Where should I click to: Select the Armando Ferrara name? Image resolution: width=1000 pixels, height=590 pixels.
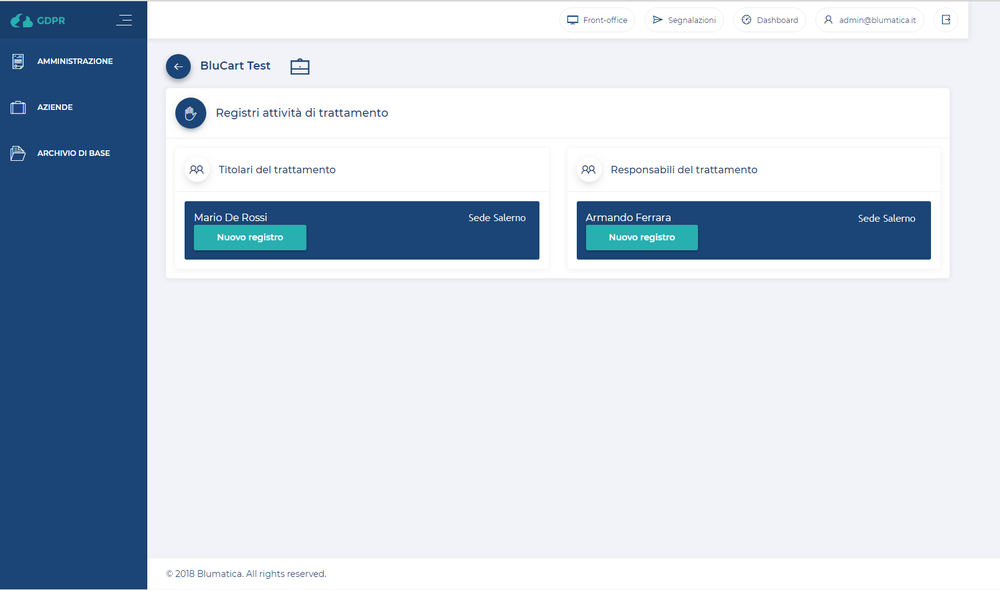[628, 218]
